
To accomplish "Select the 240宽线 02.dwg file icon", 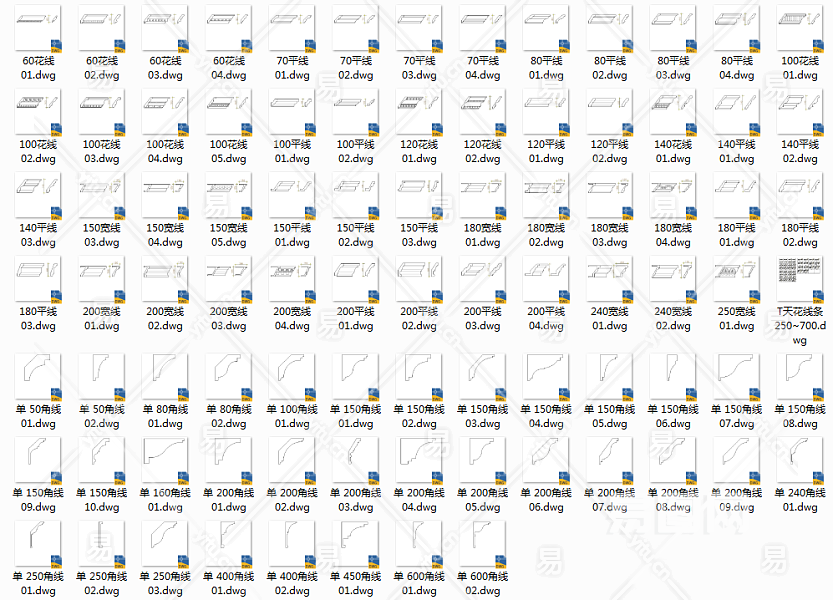I will pos(673,279).
